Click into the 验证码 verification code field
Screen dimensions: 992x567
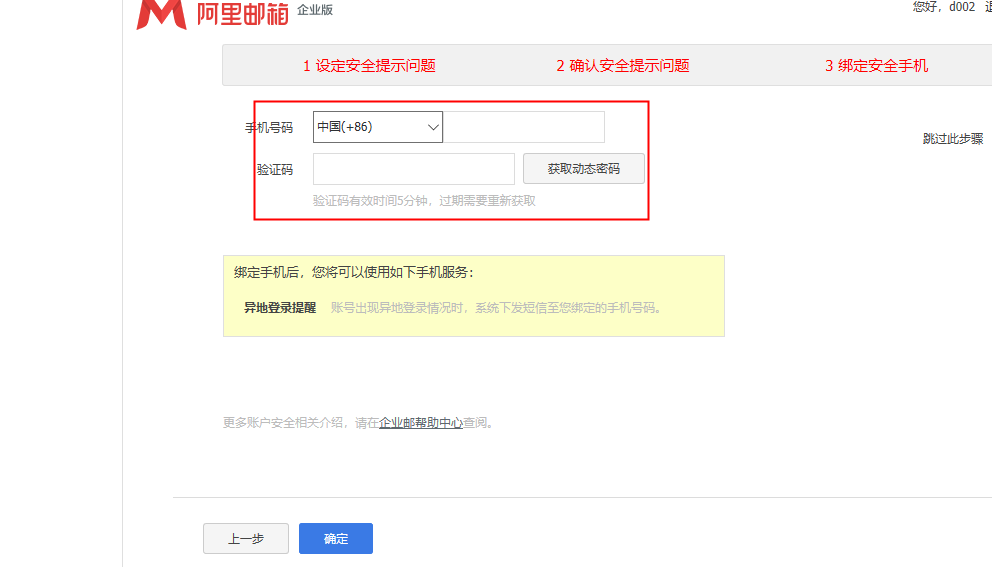pos(413,169)
